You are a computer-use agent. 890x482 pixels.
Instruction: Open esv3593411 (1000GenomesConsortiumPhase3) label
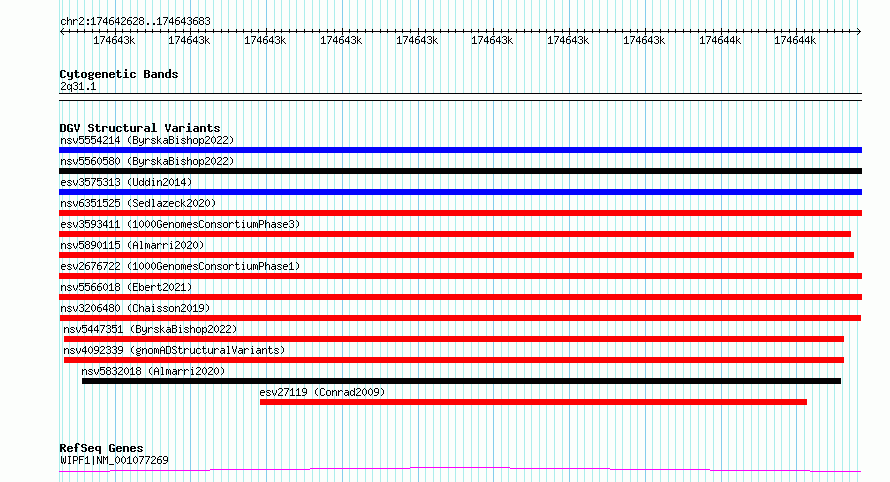tap(180, 224)
